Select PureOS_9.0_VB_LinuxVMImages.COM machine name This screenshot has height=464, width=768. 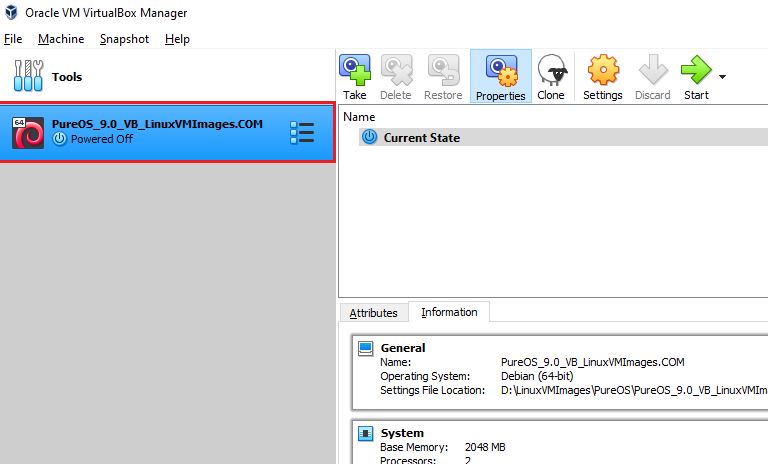coord(157,124)
